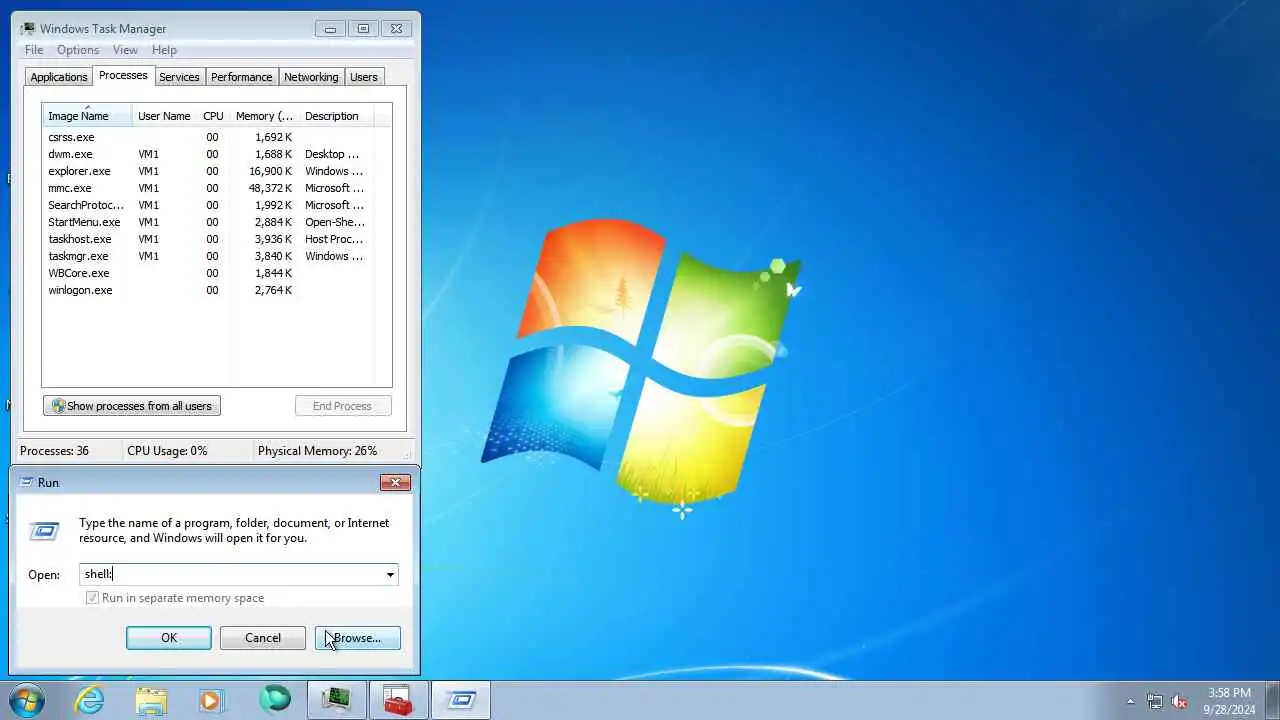Open the Windows Start menu orb
The image size is (1280, 720).
coord(26,700)
